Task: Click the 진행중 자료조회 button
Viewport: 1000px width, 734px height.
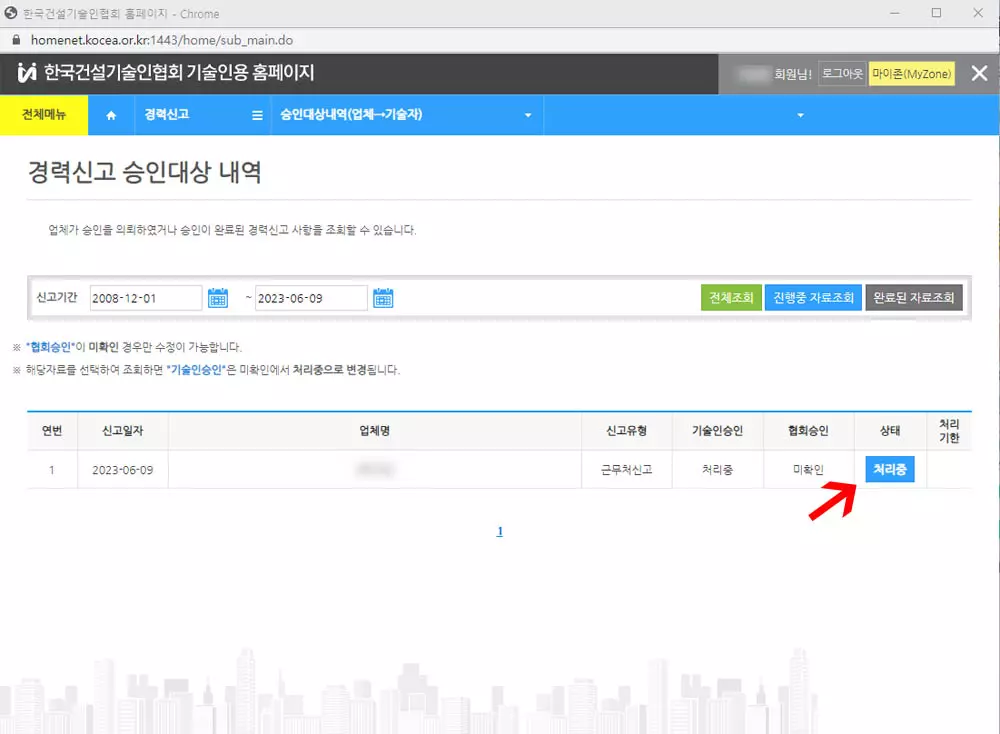Action: pyautogui.click(x=812, y=297)
